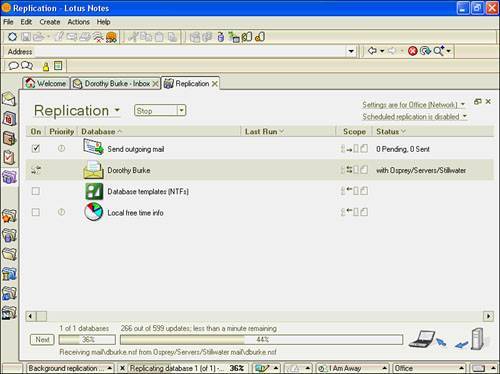Open Background replication status bar menu
The height and width of the screenshot is (374, 500).
coord(70,368)
